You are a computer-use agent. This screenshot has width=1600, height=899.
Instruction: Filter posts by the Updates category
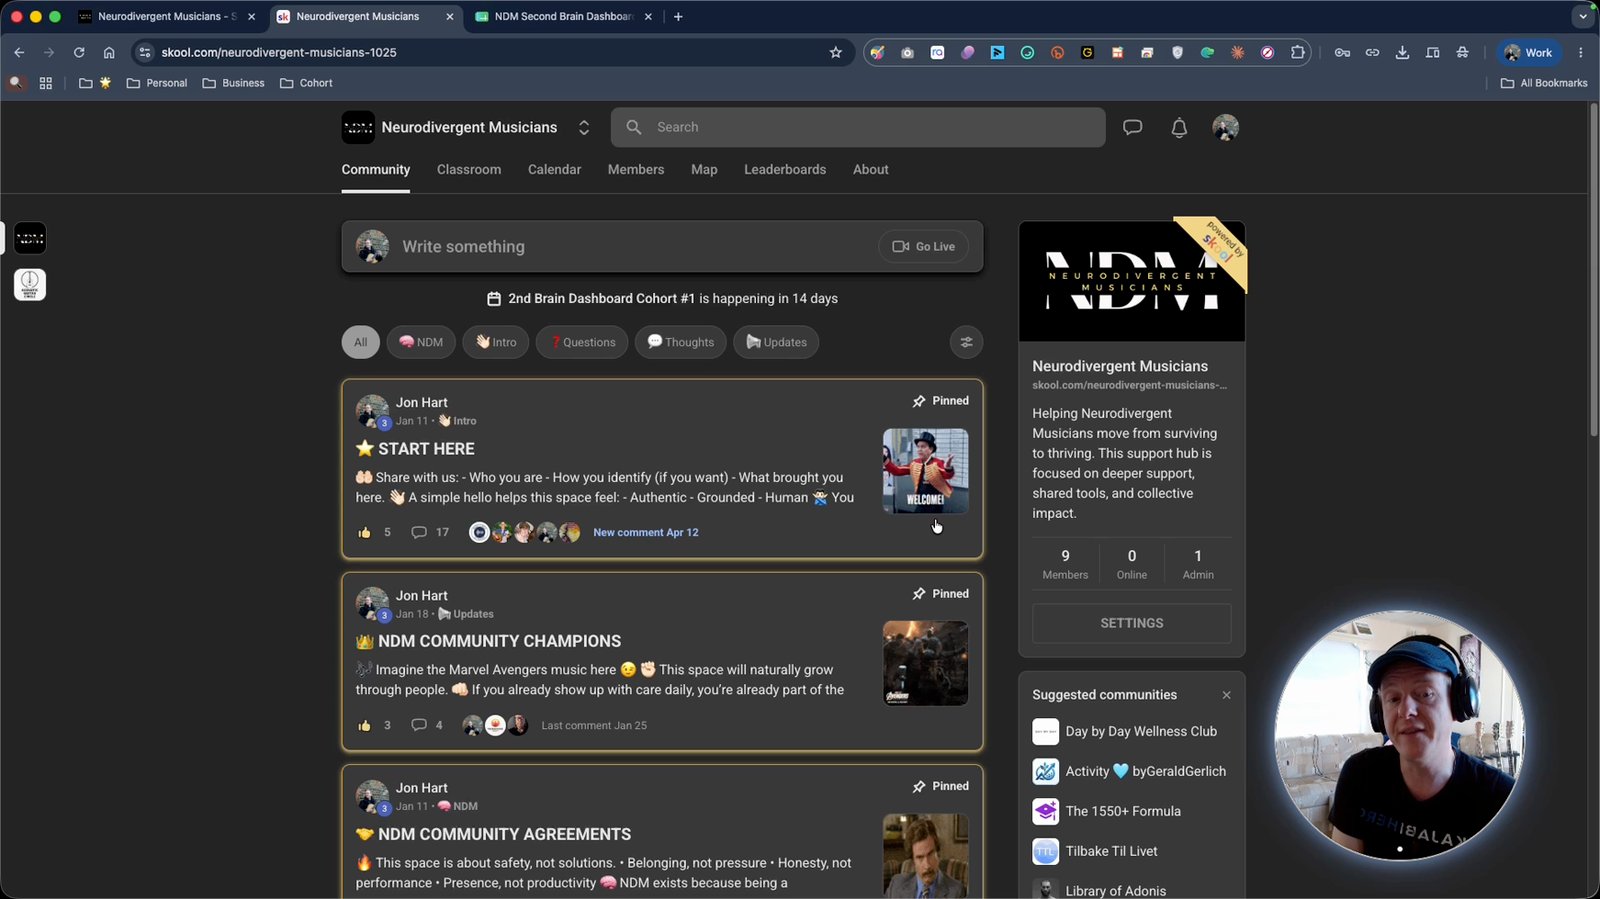777,342
